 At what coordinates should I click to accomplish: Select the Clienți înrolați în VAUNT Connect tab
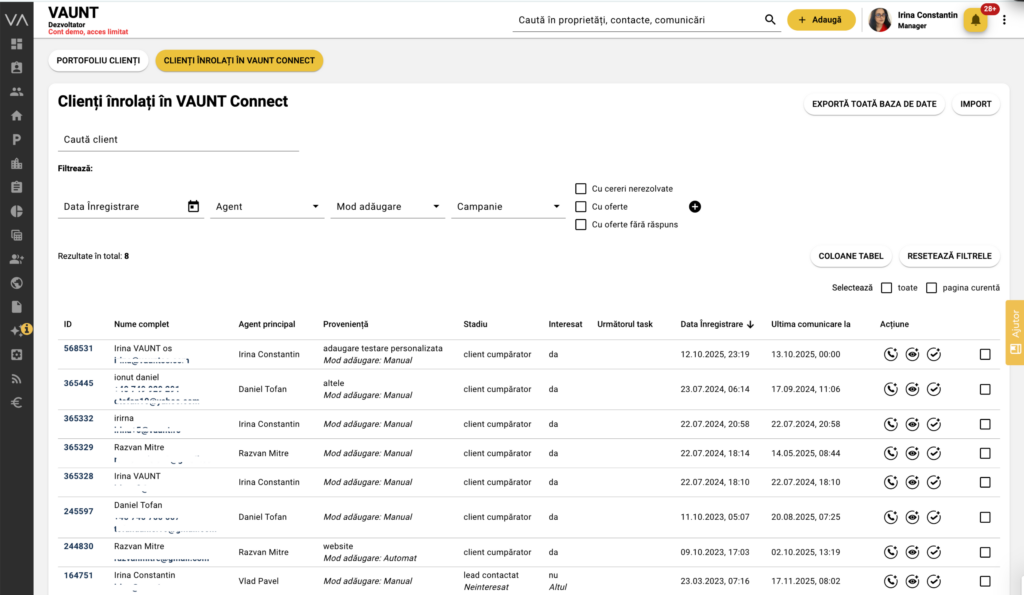click(x=239, y=61)
